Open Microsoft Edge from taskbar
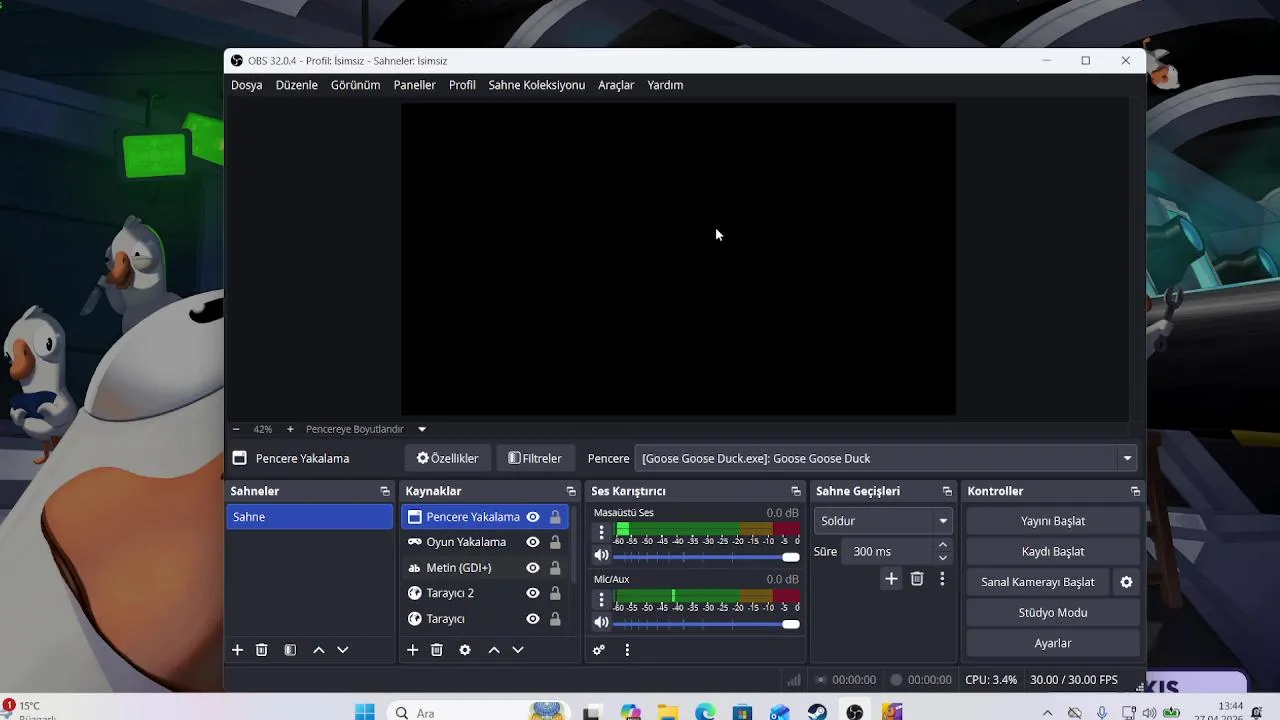This screenshot has width=1280, height=720. pyautogui.click(x=706, y=712)
